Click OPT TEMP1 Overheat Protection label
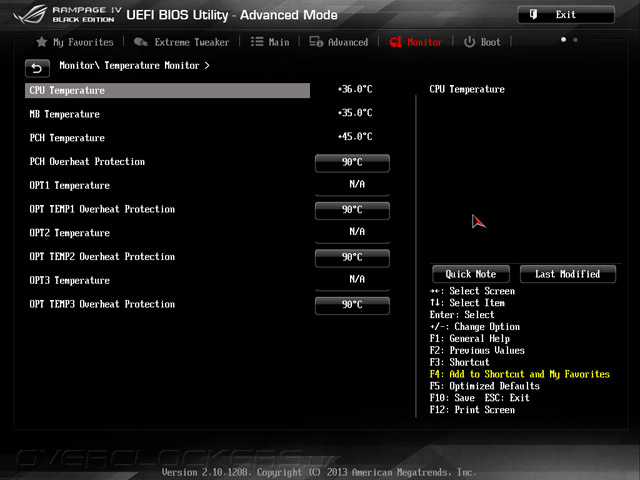 [102, 209]
